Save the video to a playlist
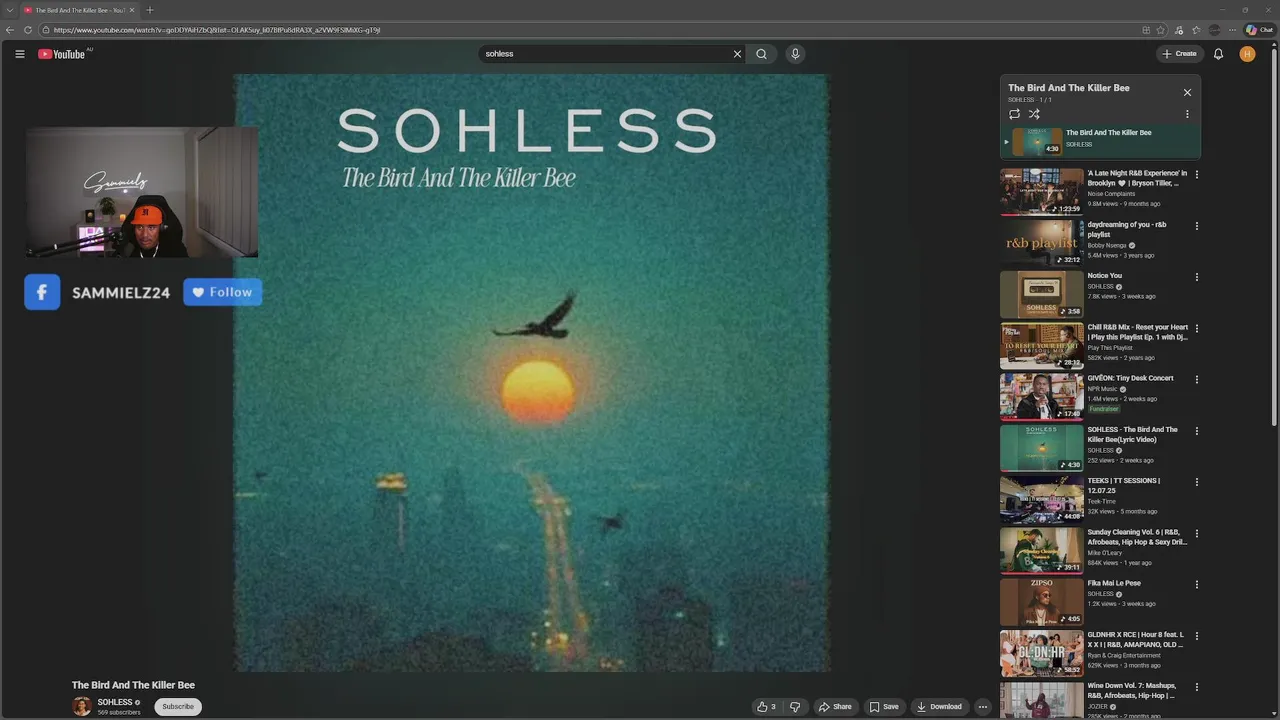The image size is (1280, 720). (x=884, y=707)
